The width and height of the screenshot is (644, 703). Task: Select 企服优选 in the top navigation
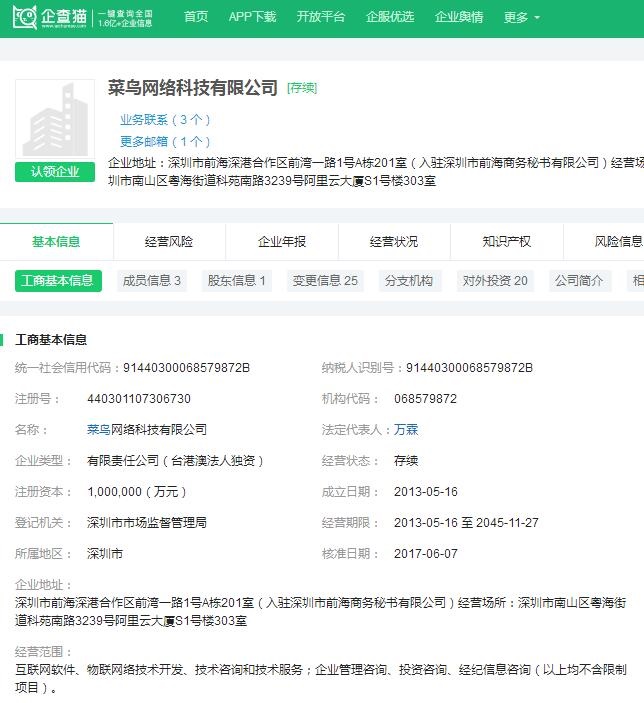coord(390,17)
